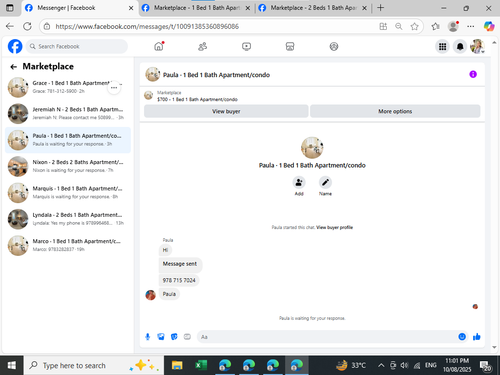The width and height of the screenshot is (500, 375).
Task: Open the volume control in tray
Action: (404, 366)
